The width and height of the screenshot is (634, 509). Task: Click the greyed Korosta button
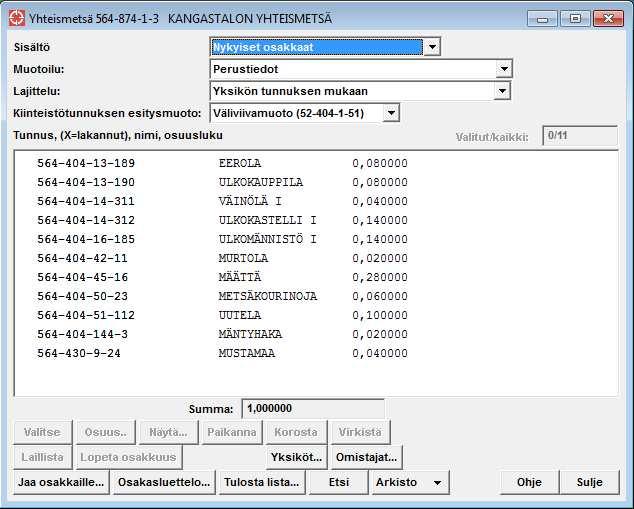pos(296,432)
